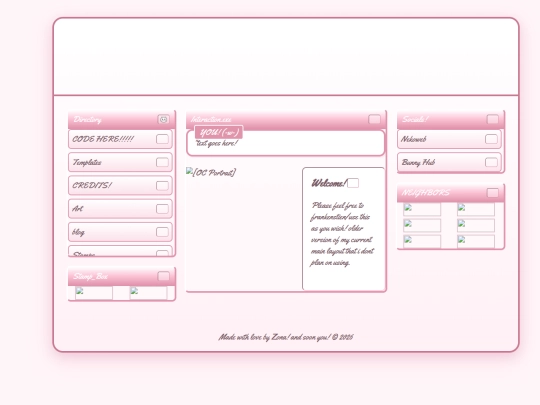This screenshot has width=540, height=405.
Task: Click the top-right NEIGHBORS button image
Action: coord(476,209)
